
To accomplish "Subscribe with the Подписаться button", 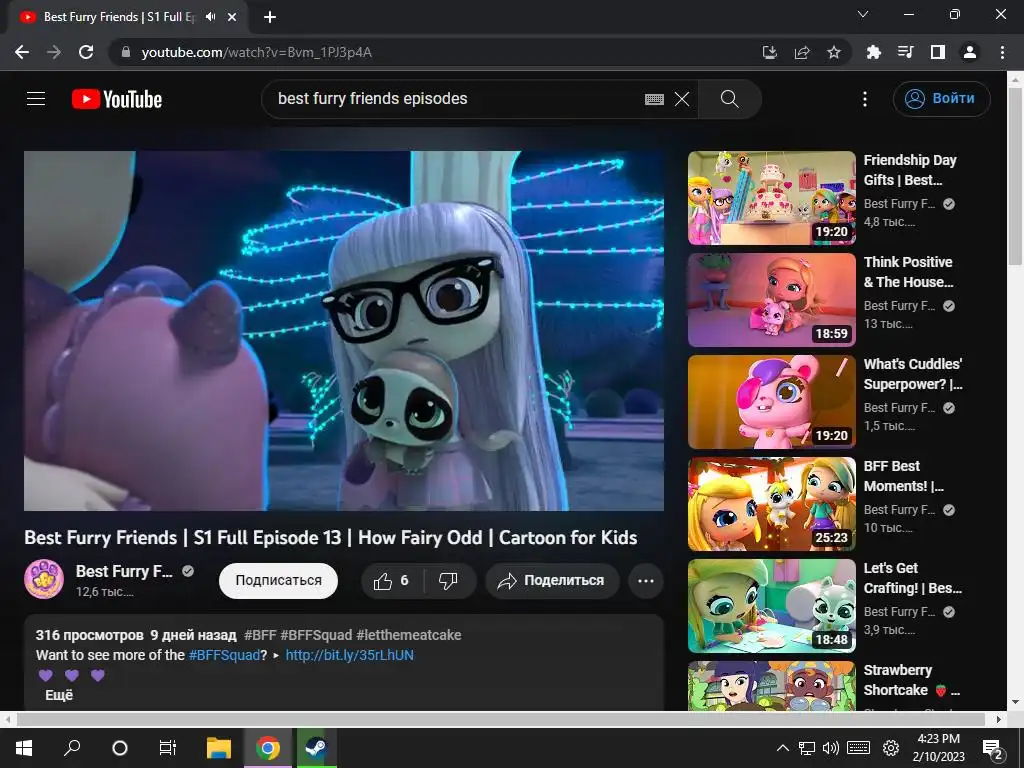I will pyautogui.click(x=278, y=581).
